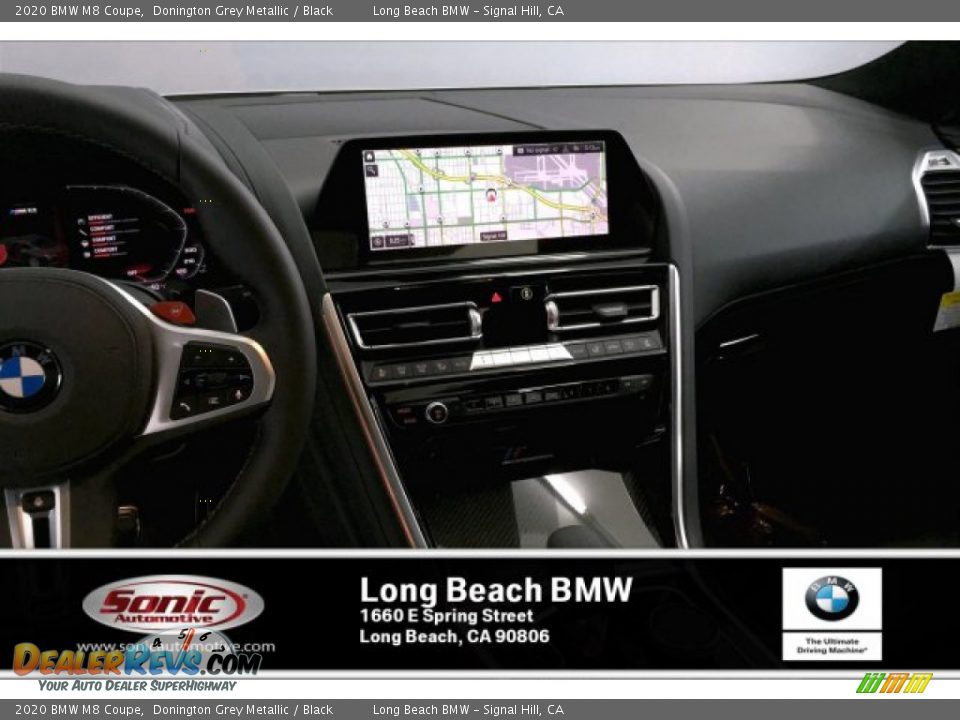Click The Ultimate Driving Machine tagline
Viewport: 960px width, 720px height.
pyautogui.click(x=832, y=646)
